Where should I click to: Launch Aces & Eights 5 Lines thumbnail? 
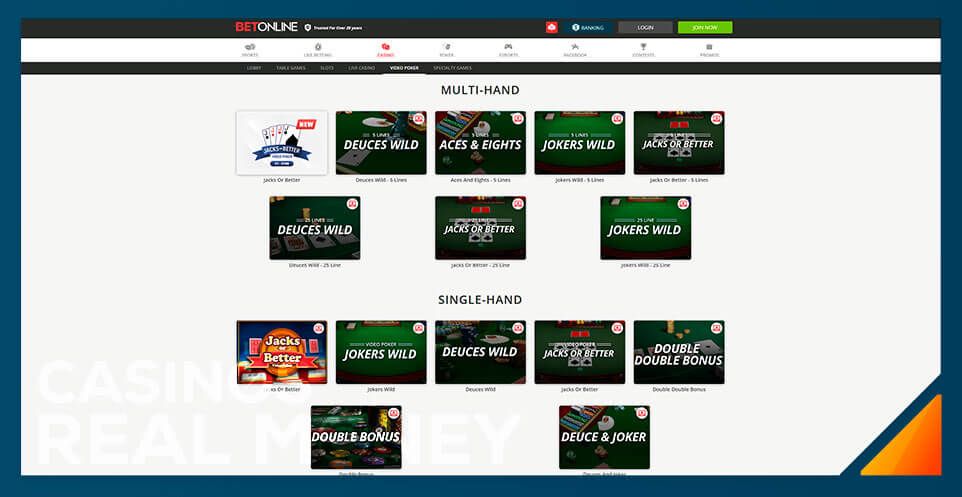(x=480, y=143)
